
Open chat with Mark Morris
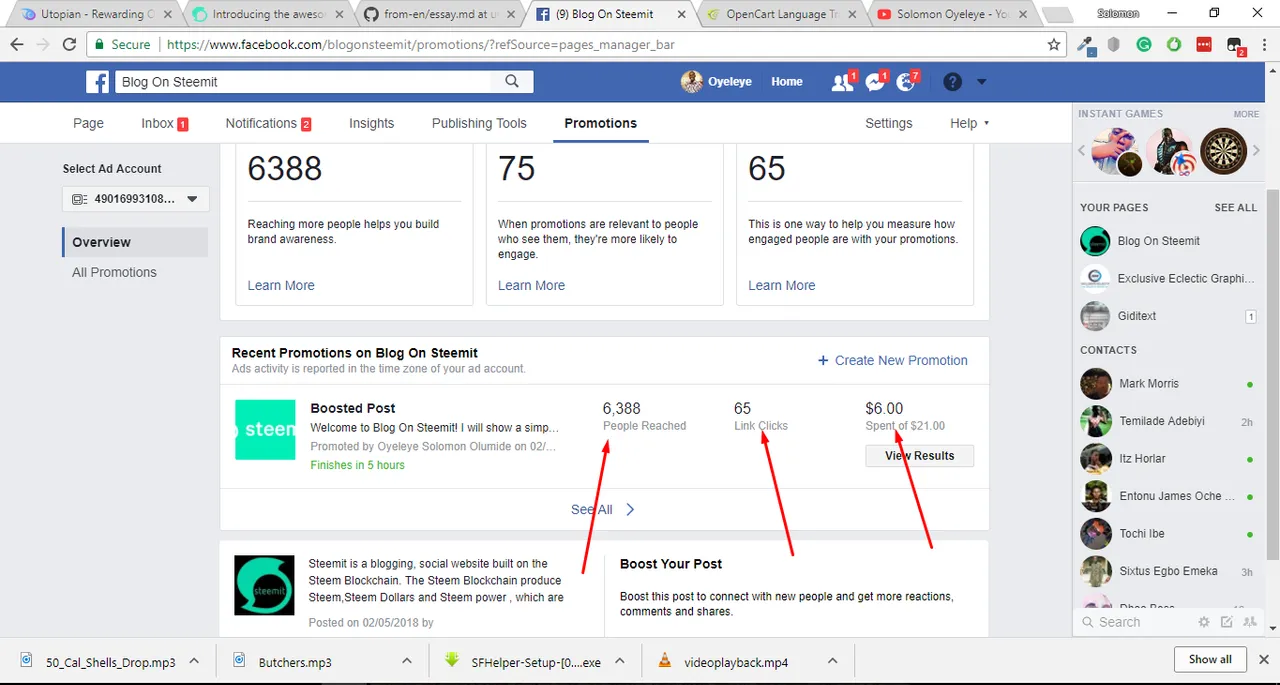tap(1168, 383)
